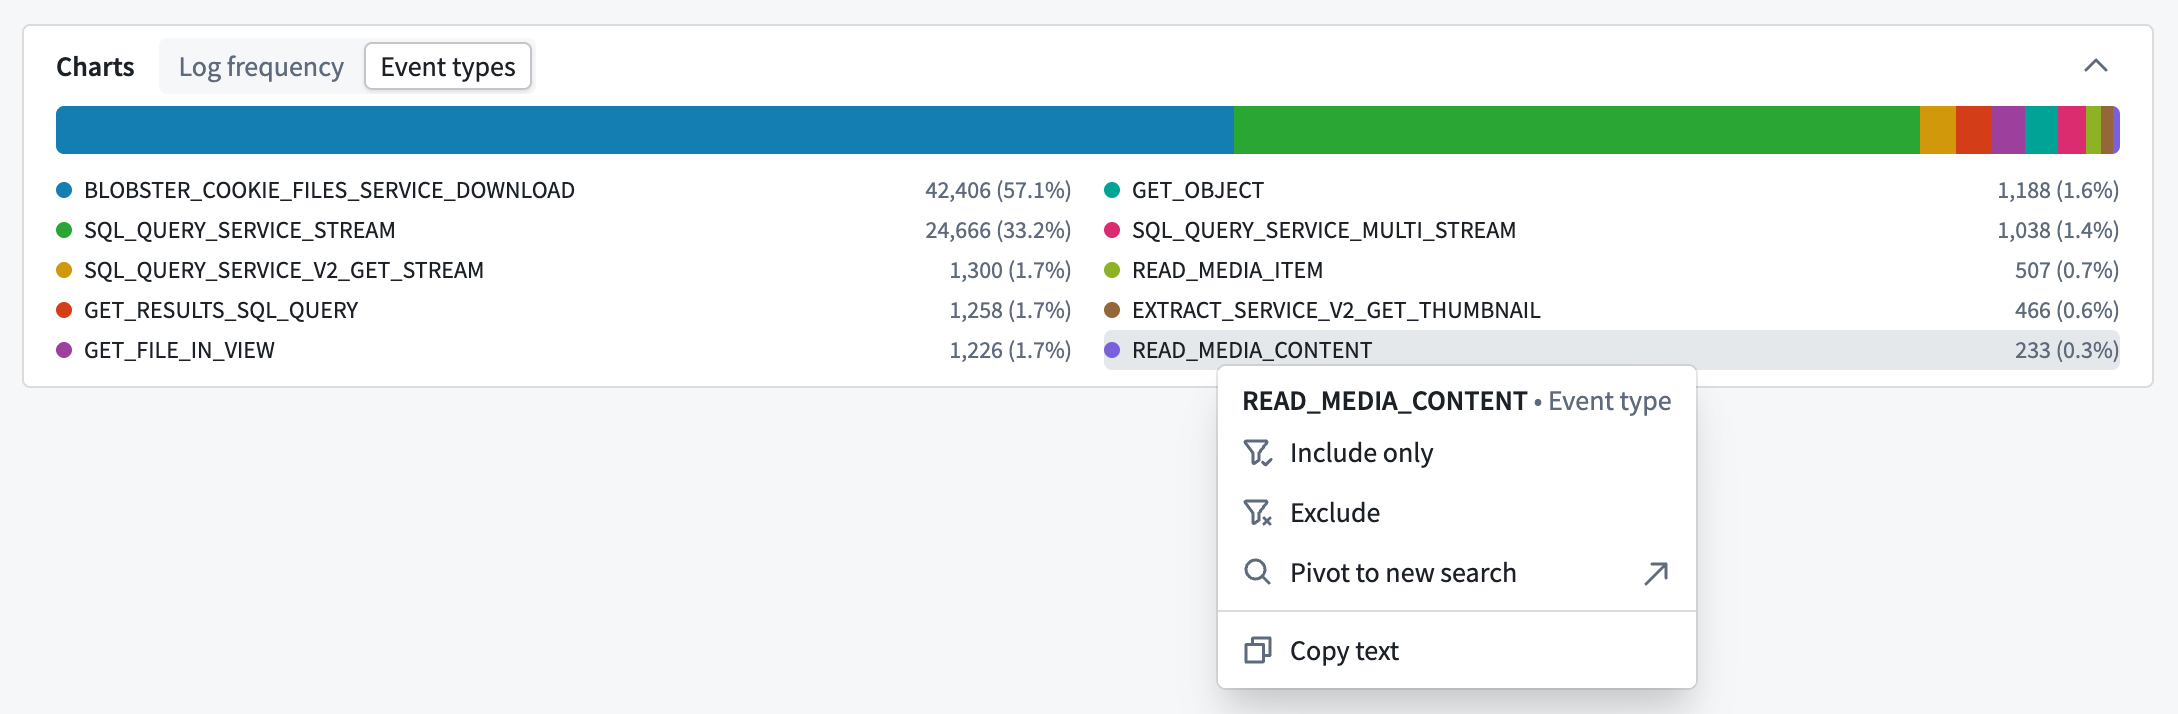Click the 507 (0.7%) count
Viewport: 2178px width, 714px height.
2067,270
